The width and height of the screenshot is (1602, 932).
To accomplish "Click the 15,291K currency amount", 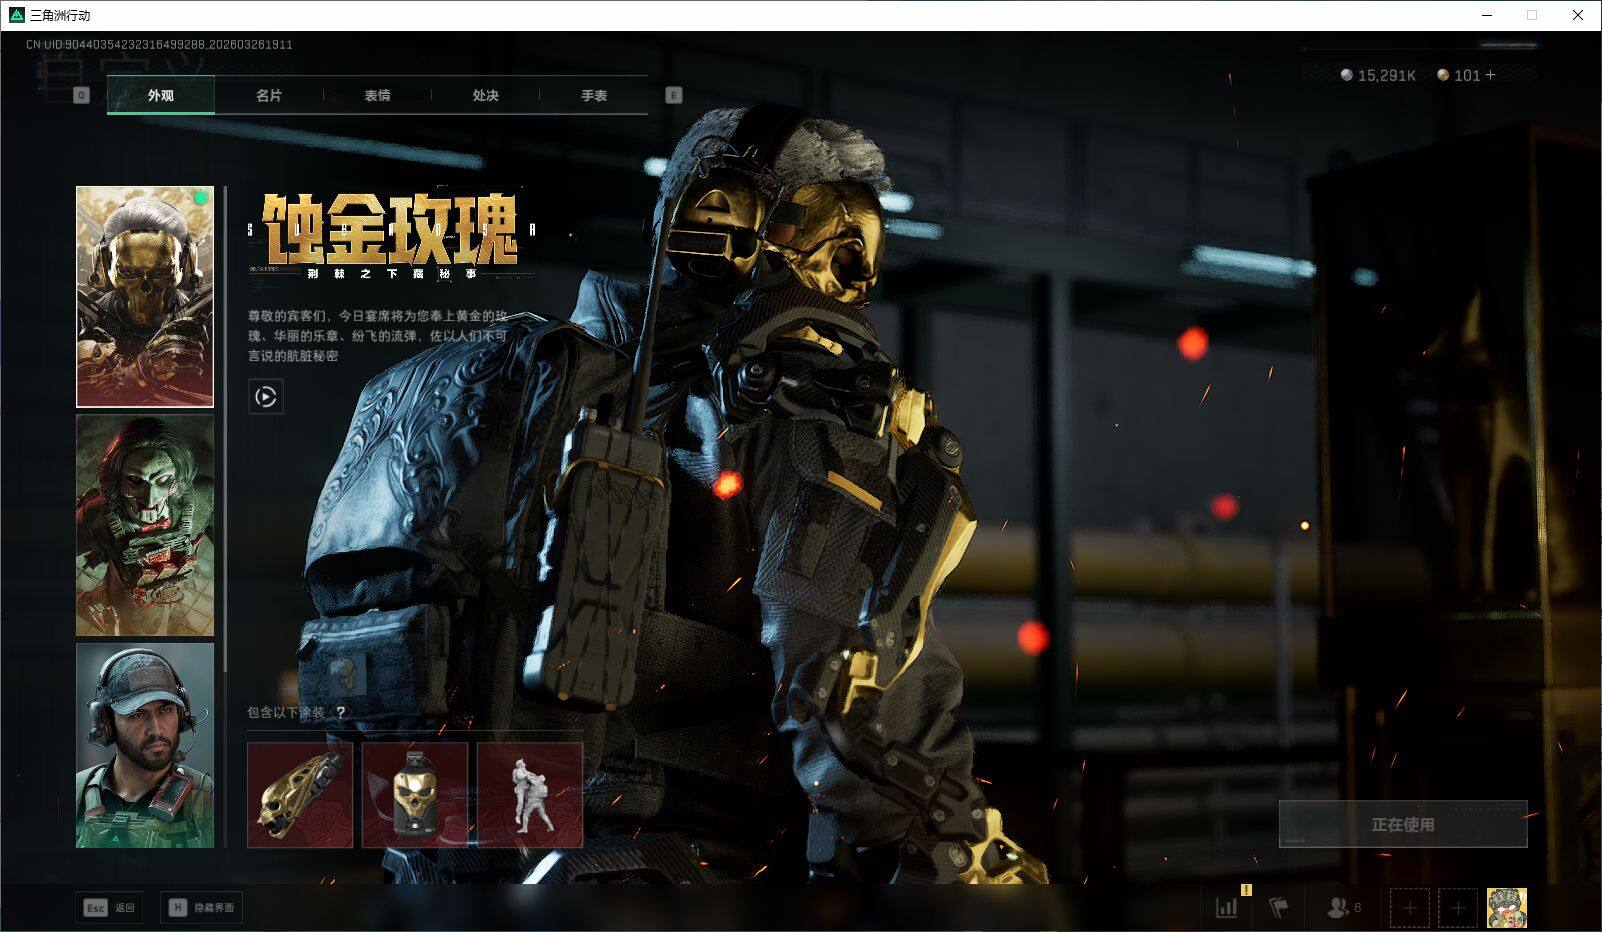I will tap(1387, 75).
